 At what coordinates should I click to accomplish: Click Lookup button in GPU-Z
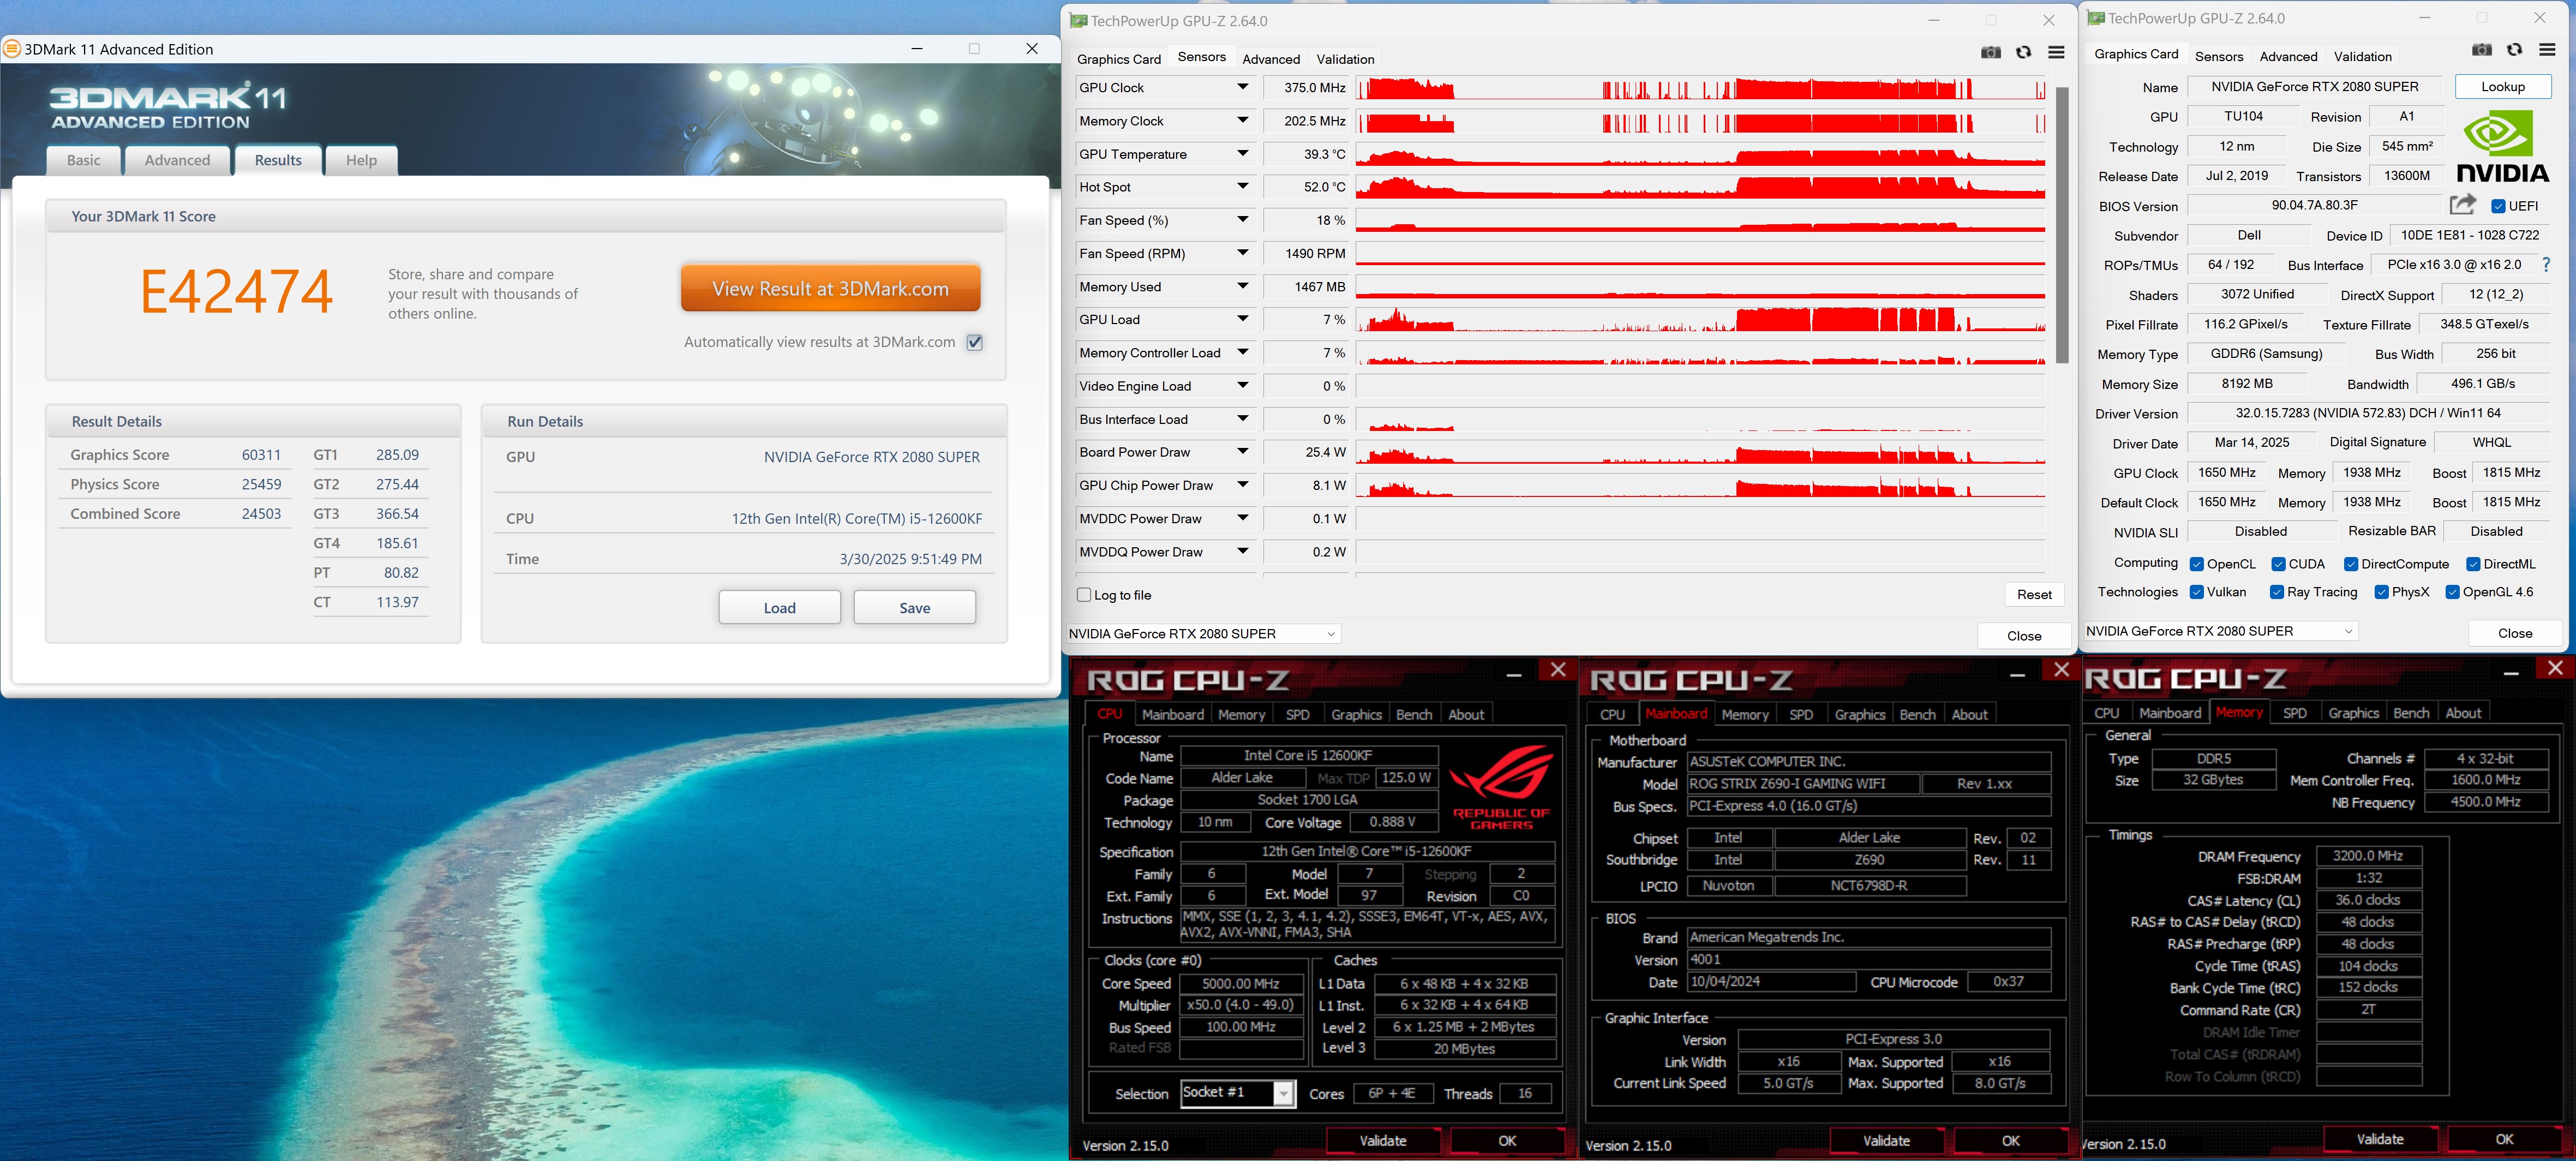(x=2502, y=87)
